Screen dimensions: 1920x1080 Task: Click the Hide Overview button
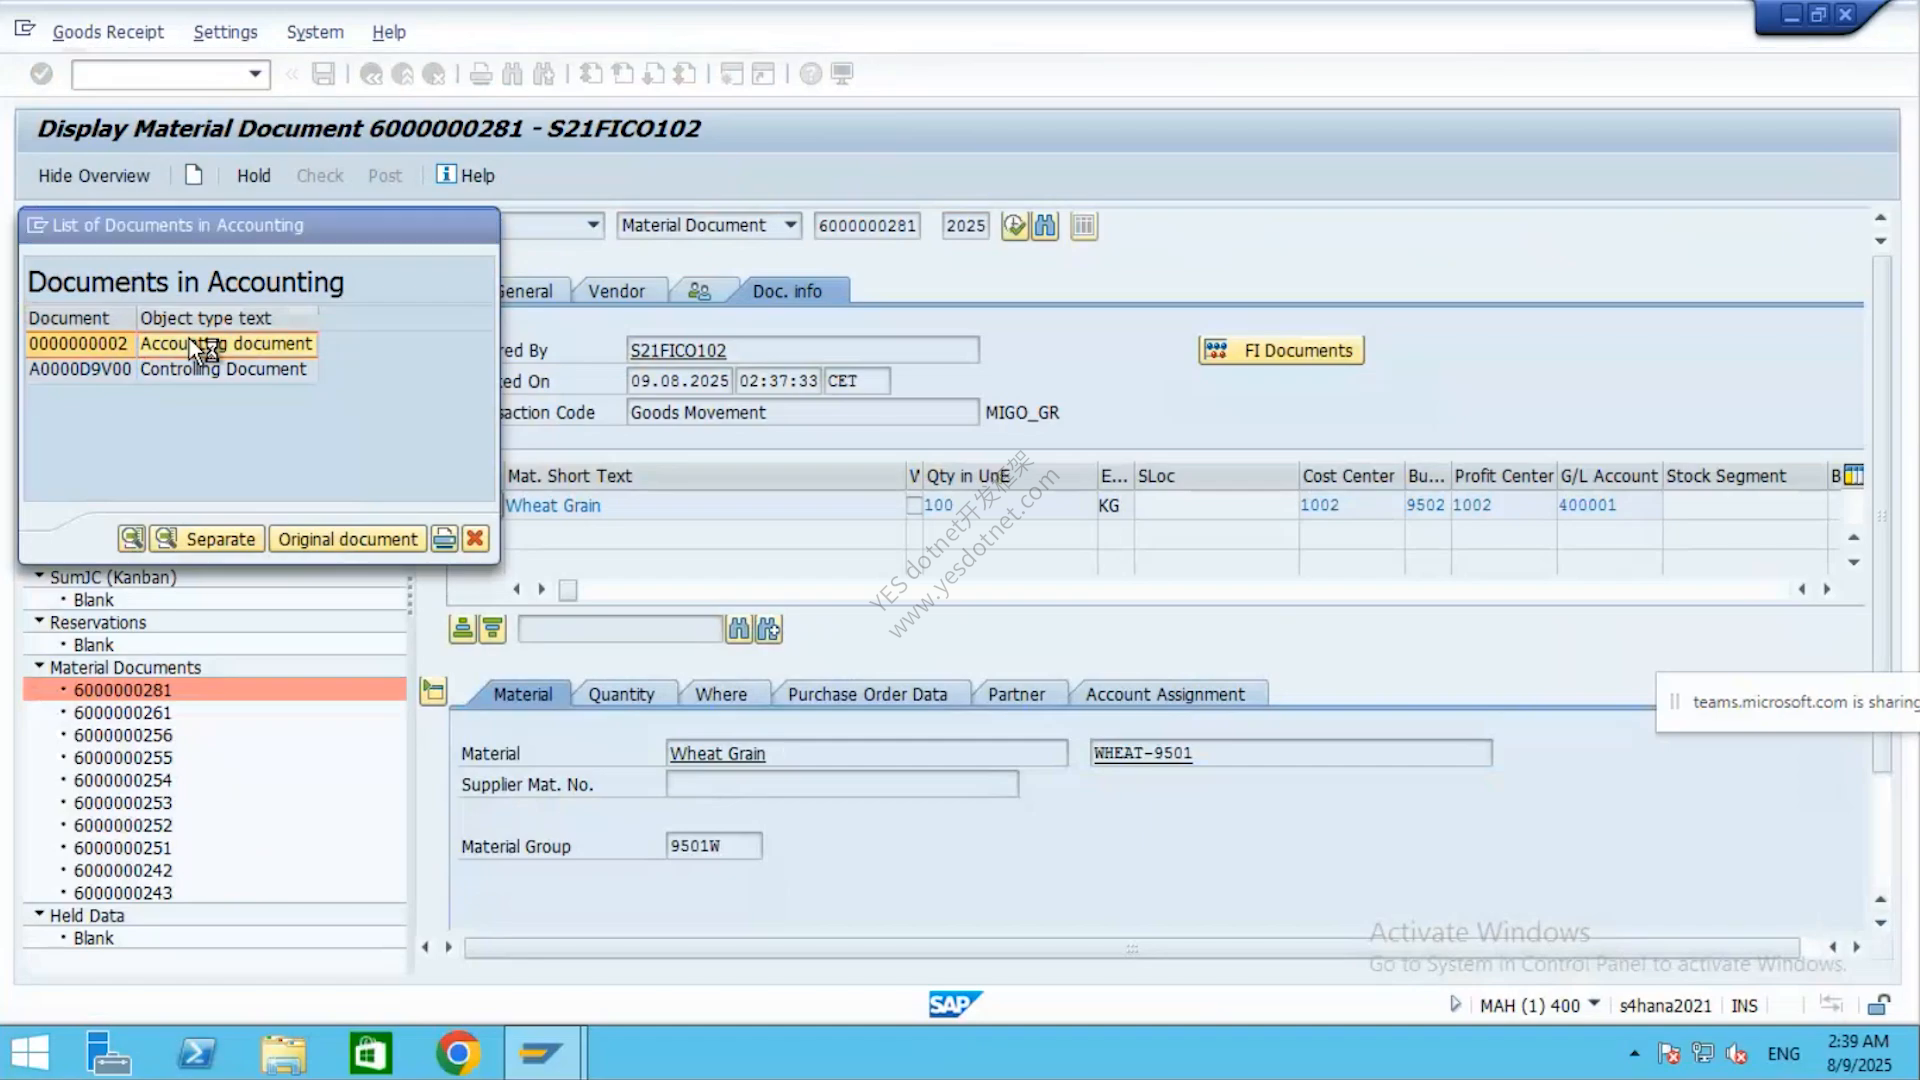coord(94,175)
